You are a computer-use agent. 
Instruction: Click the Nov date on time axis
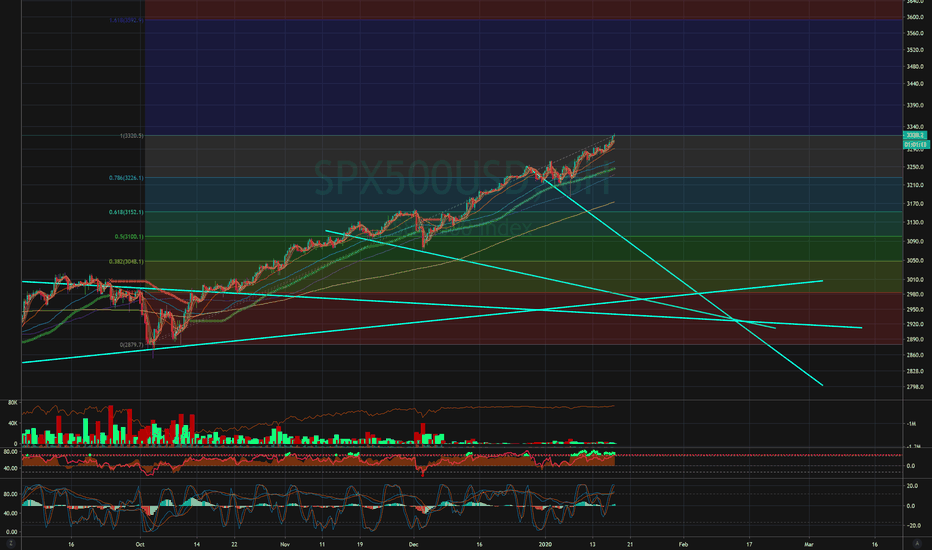click(x=285, y=544)
